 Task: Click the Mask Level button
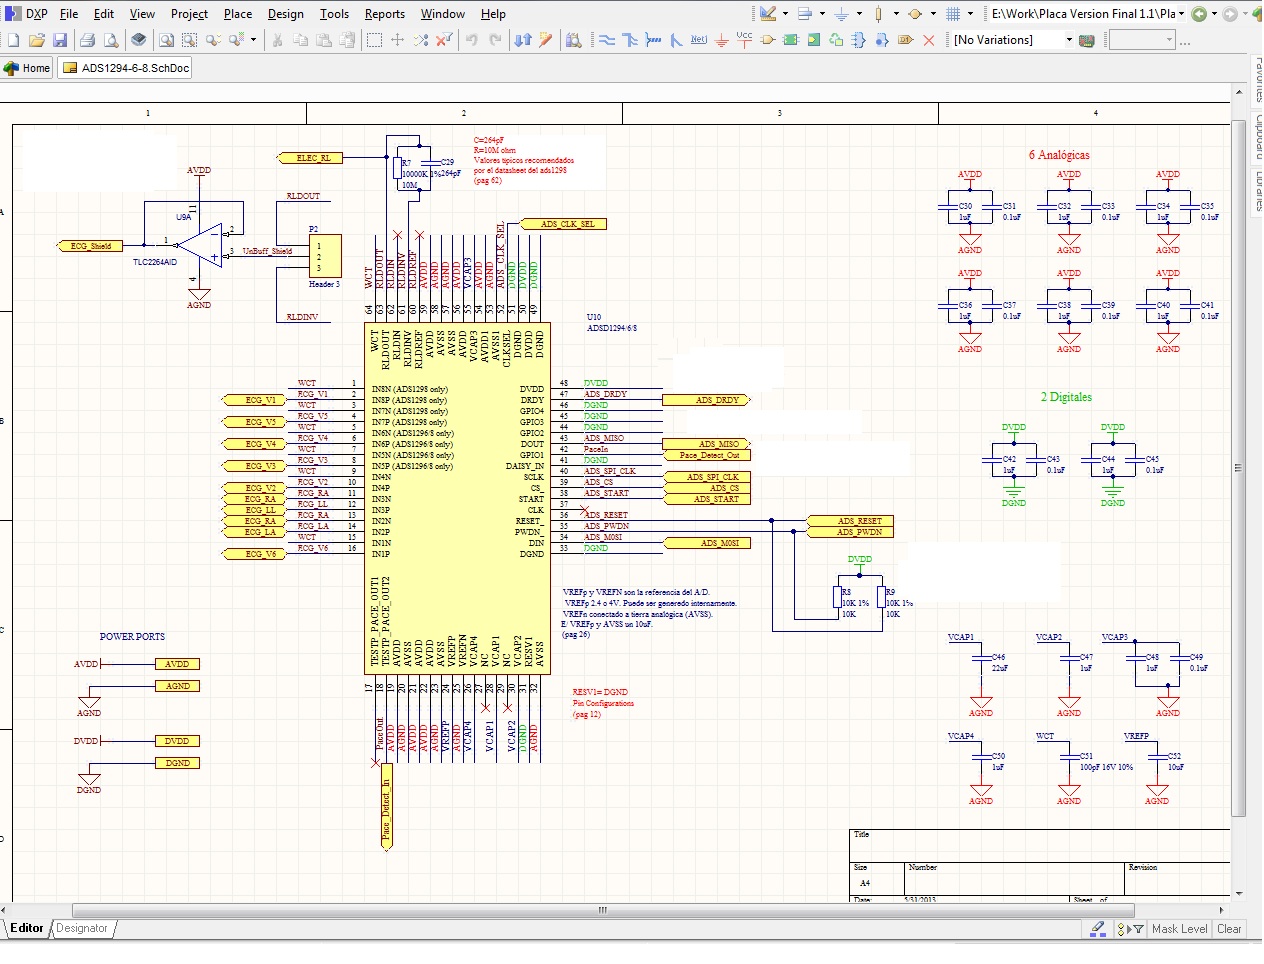coord(1180,929)
